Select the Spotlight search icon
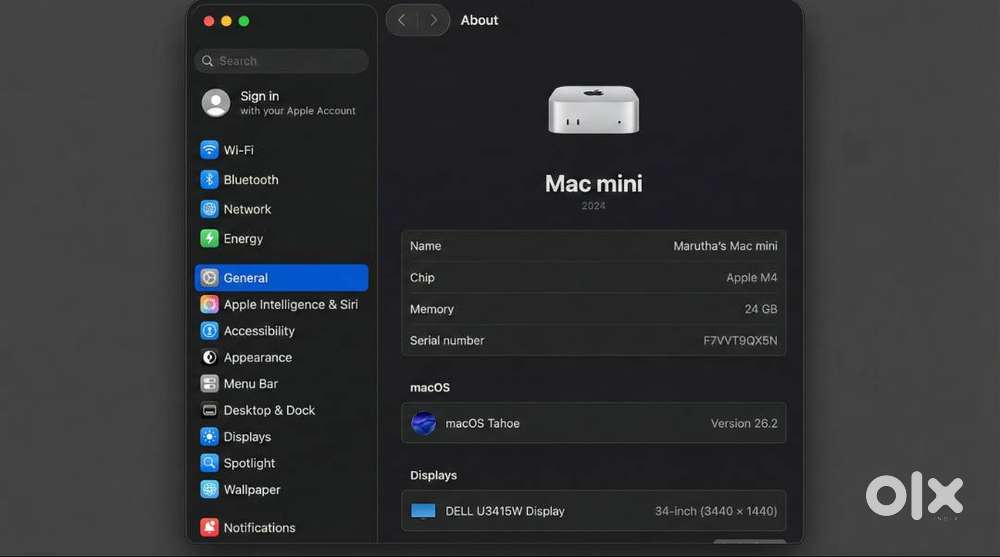The width and height of the screenshot is (1000, 557). click(x=209, y=463)
